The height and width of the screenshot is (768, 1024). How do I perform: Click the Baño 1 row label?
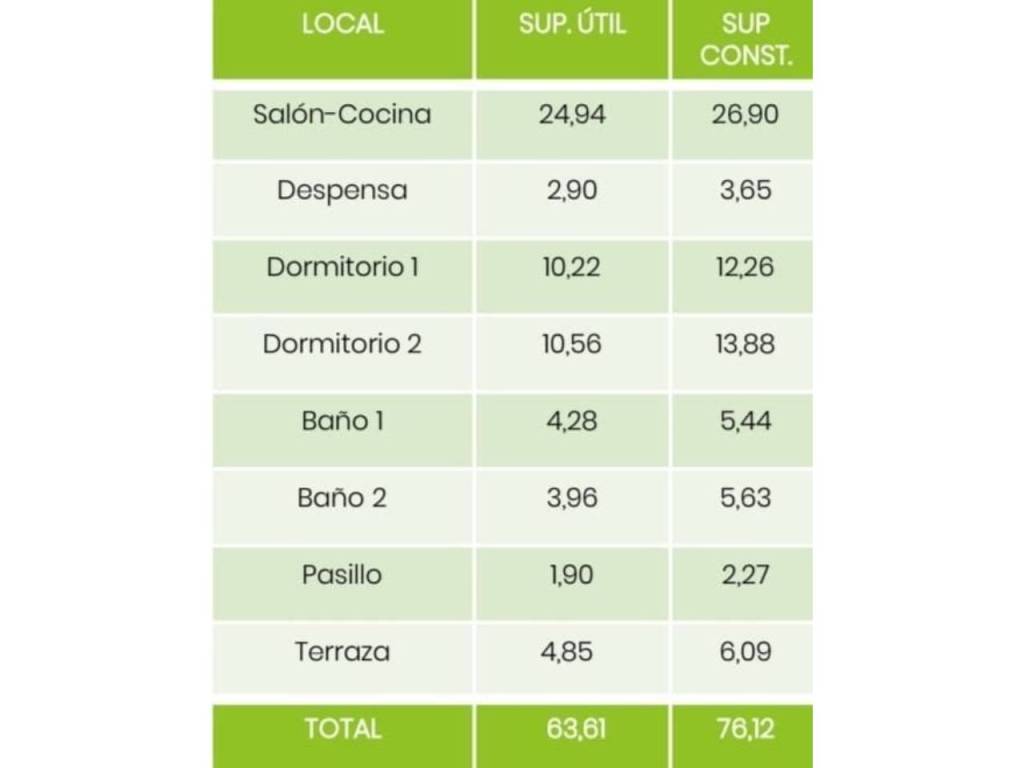click(342, 421)
